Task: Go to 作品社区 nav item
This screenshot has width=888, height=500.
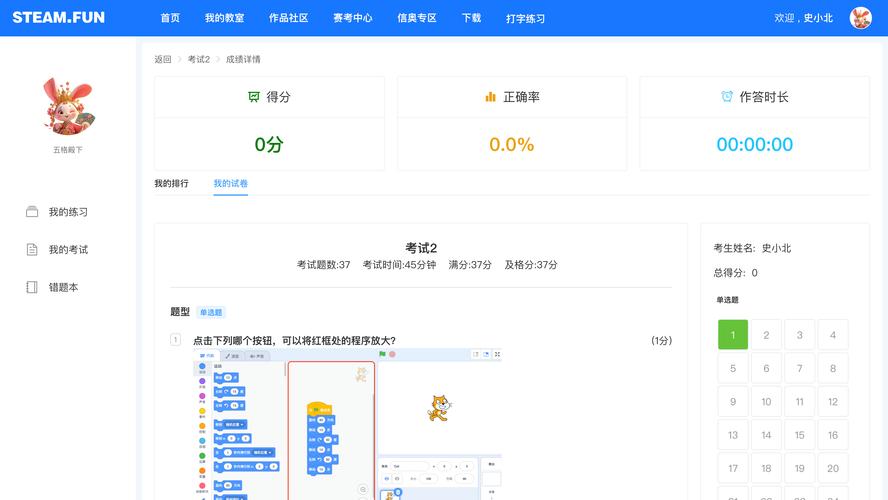Action: pos(288,18)
